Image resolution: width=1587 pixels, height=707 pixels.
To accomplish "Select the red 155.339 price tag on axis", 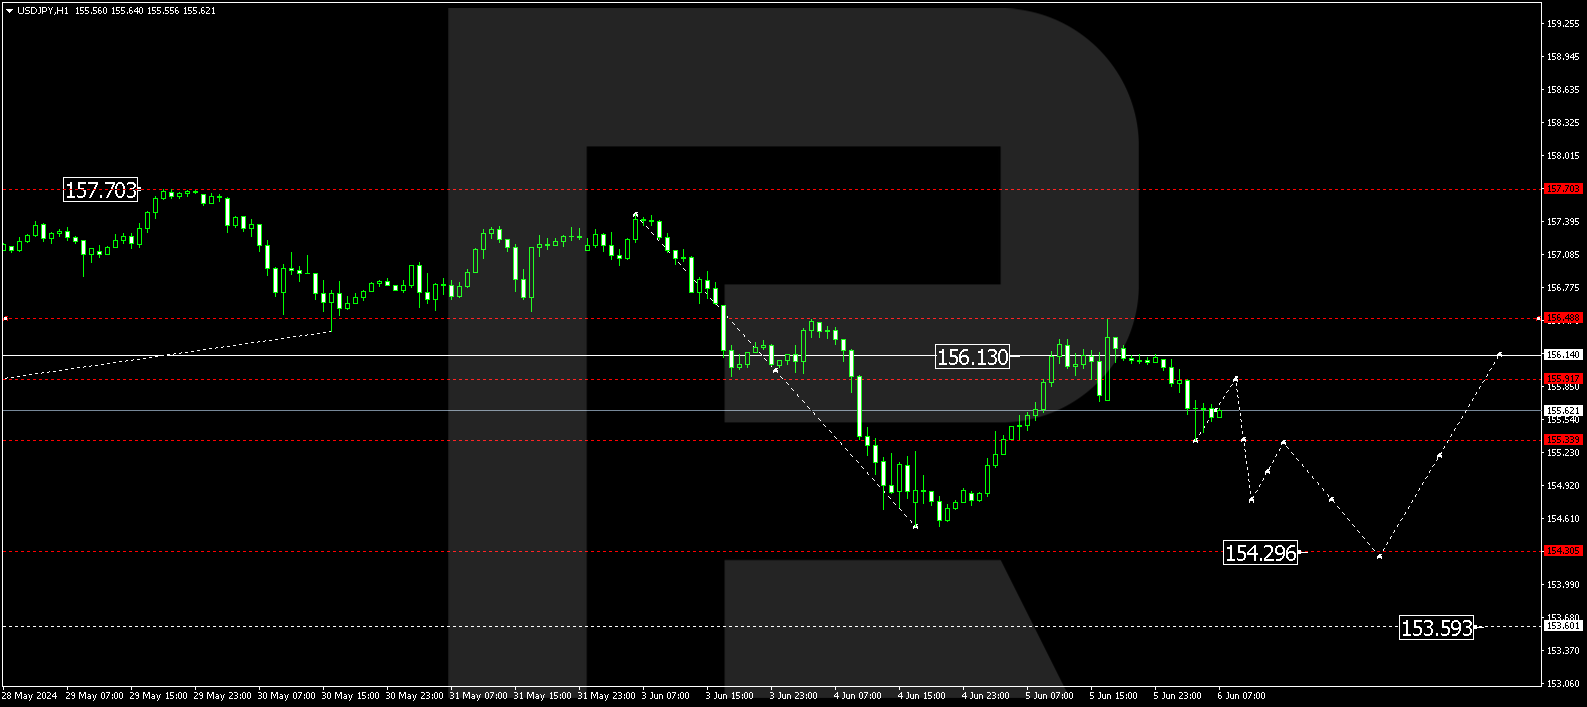I will [x=1563, y=440].
